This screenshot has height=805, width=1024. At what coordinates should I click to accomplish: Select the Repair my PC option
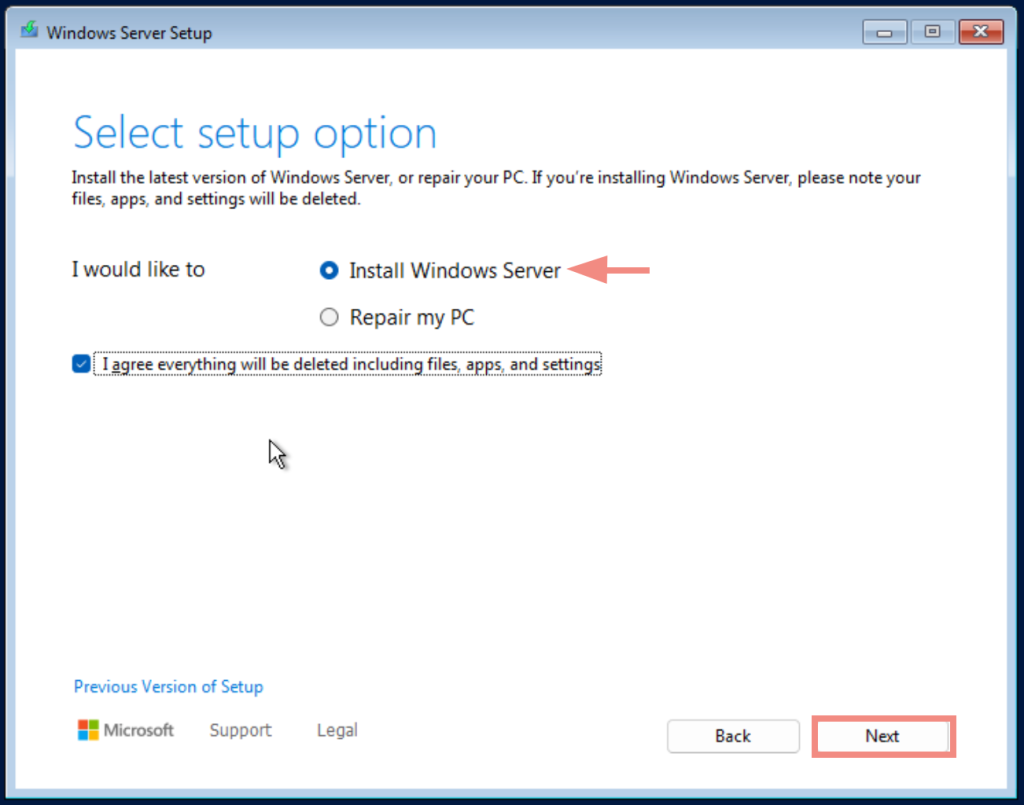pos(329,317)
